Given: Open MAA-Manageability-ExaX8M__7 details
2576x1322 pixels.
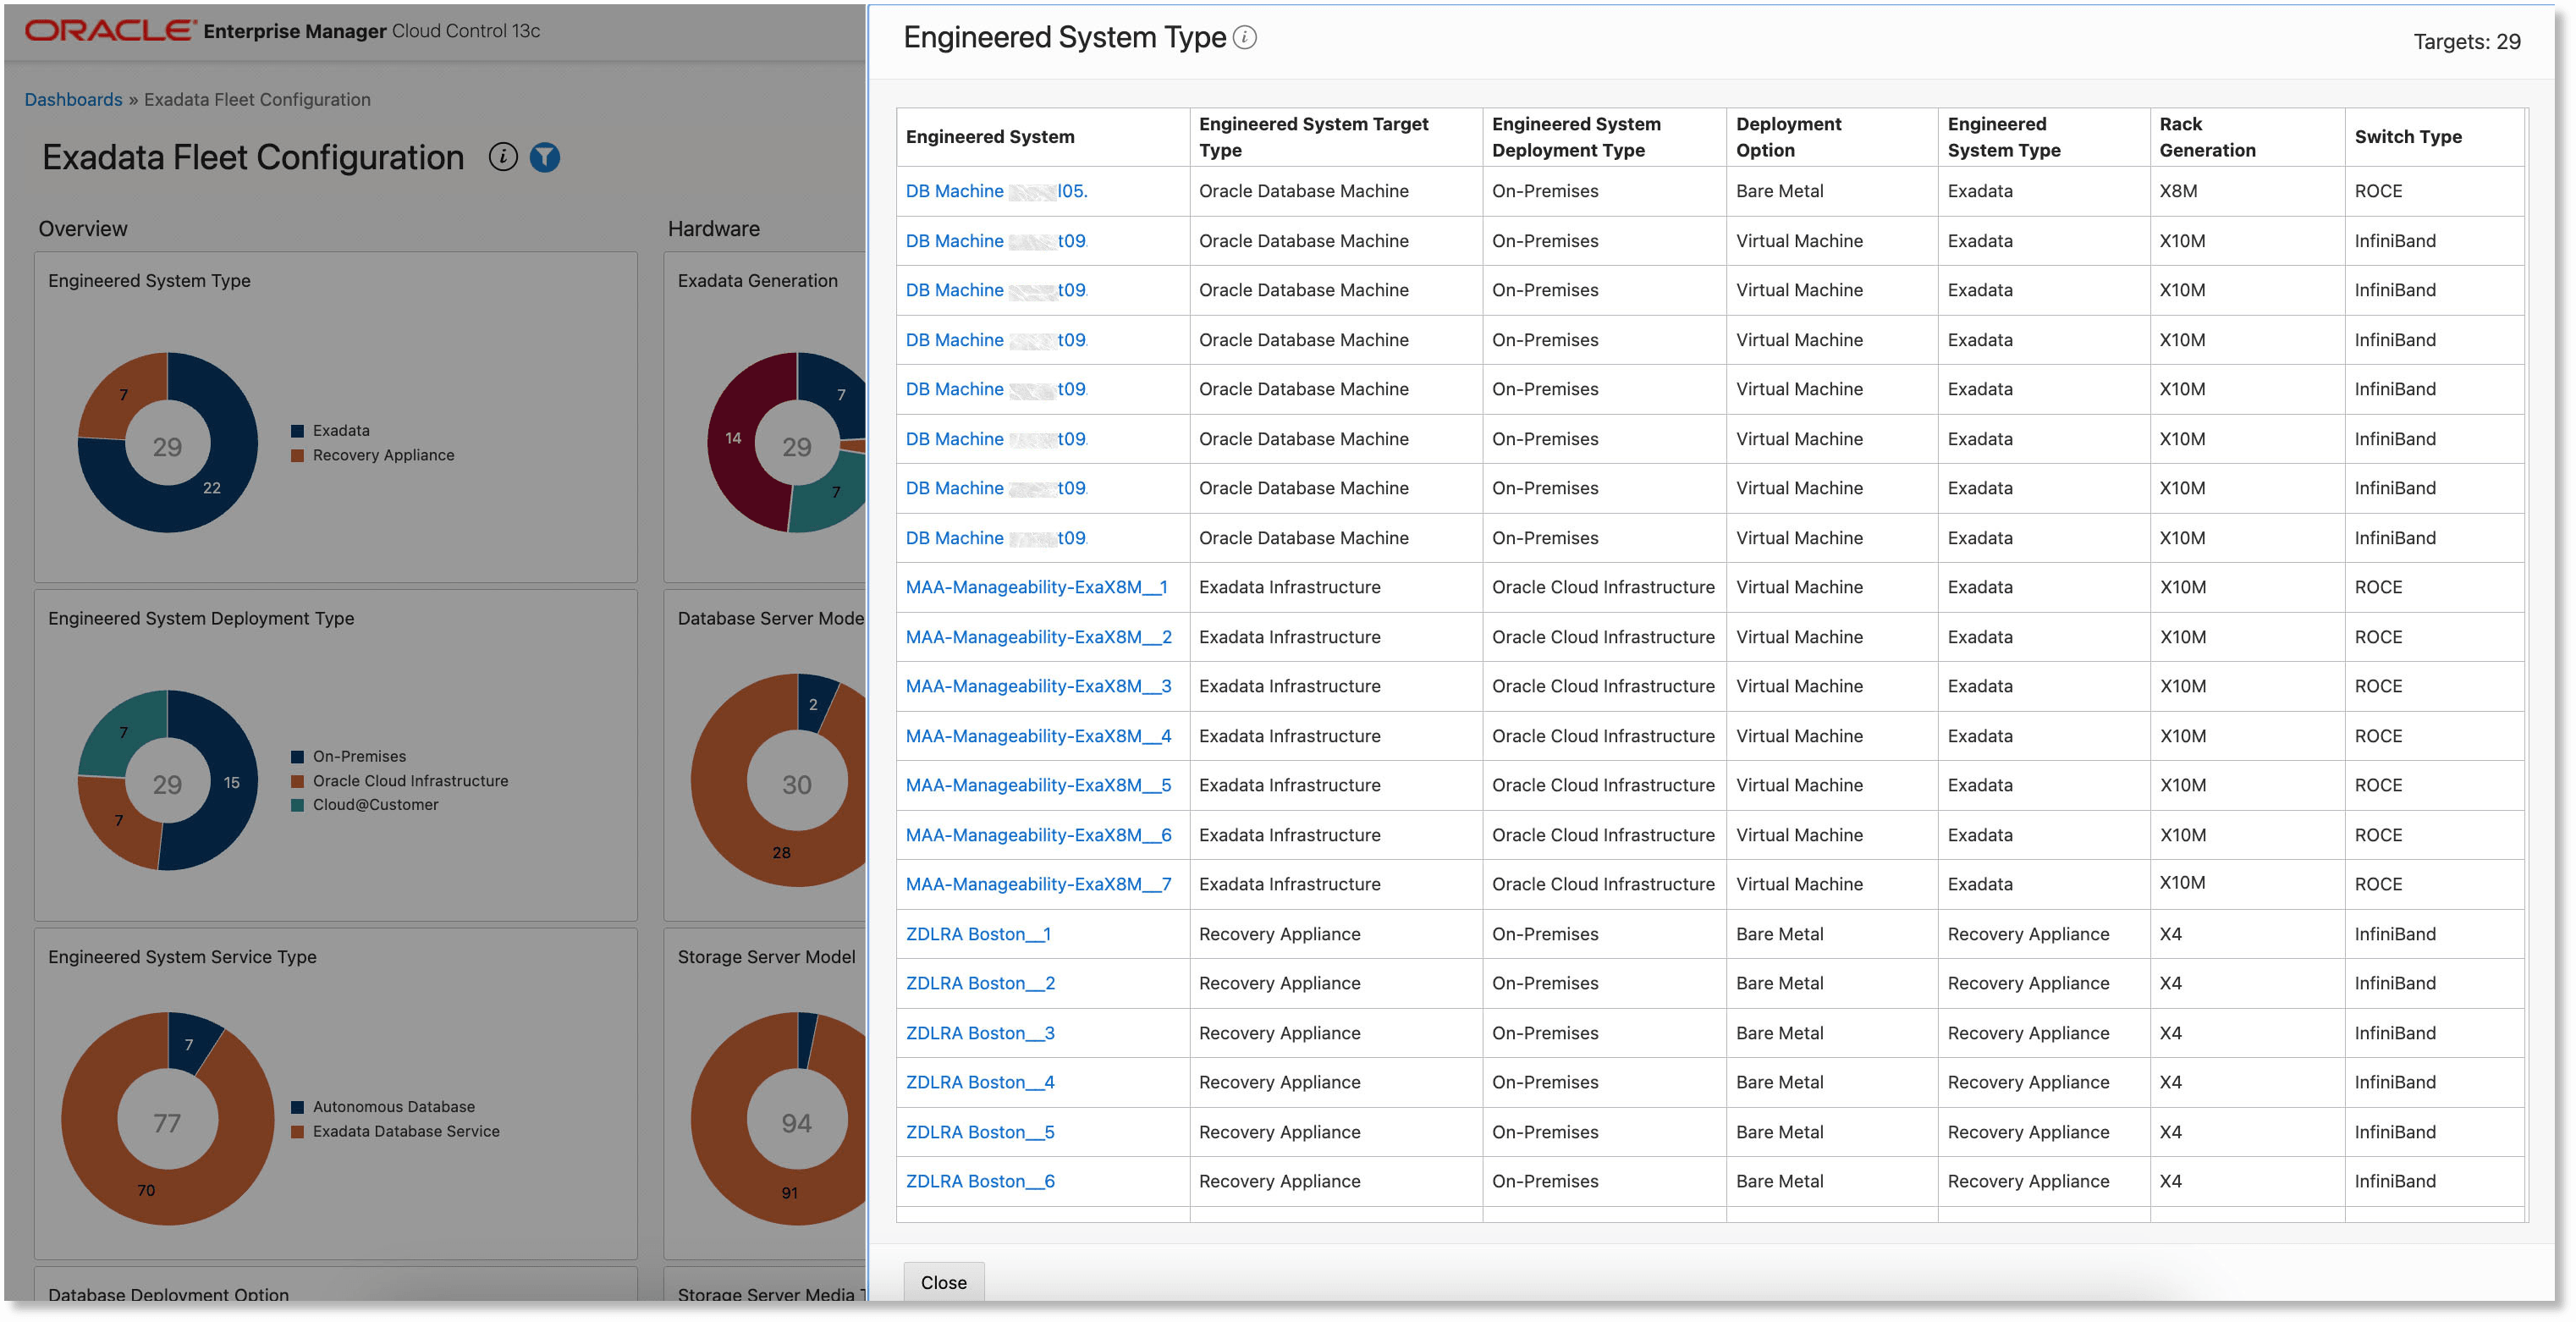Looking at the screenshot, I should point(1040,884).
